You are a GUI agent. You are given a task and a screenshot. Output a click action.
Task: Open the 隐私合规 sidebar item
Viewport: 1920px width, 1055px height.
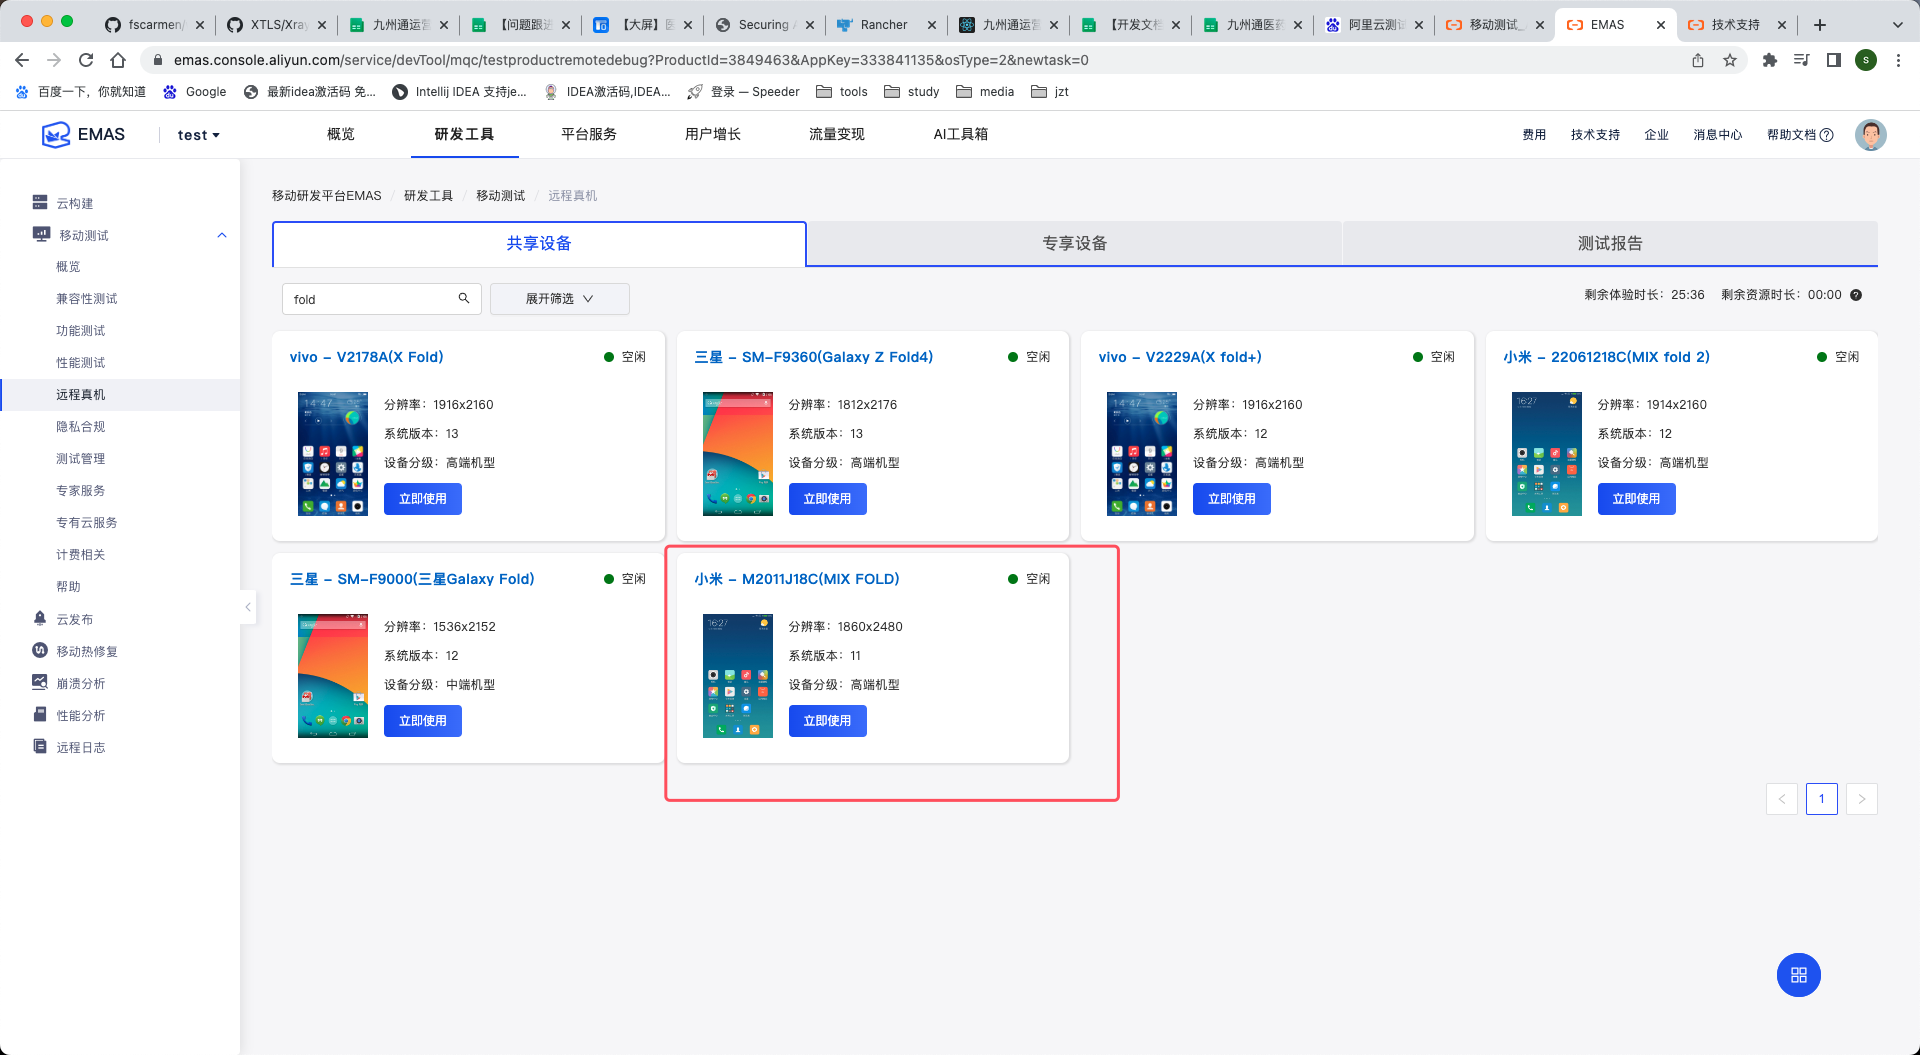pos(81,427)
